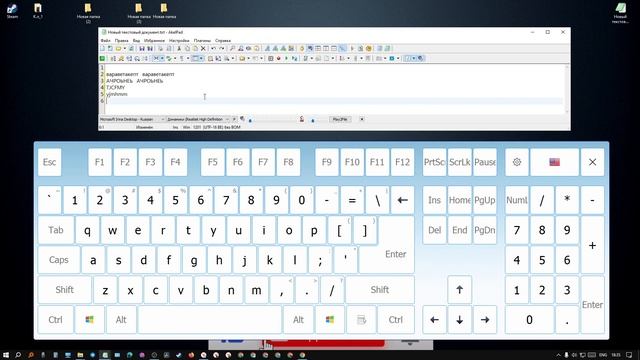Viewport: 640px width, 360px height.
Task: Expand the Microsoft Irina Desktop voice dropdown
Action: coord(162,119)
